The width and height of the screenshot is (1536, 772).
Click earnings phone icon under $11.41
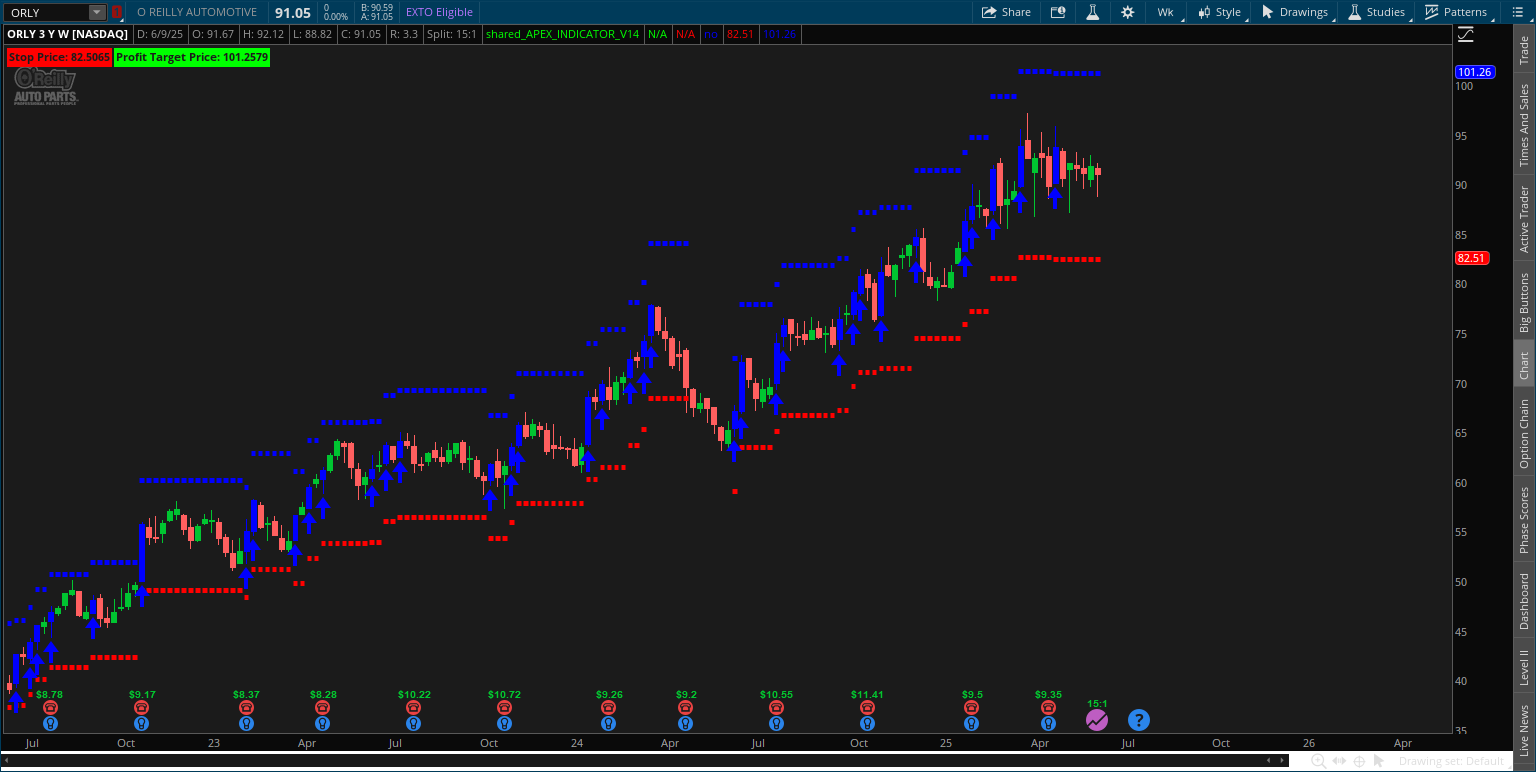[x=867, y=707]
